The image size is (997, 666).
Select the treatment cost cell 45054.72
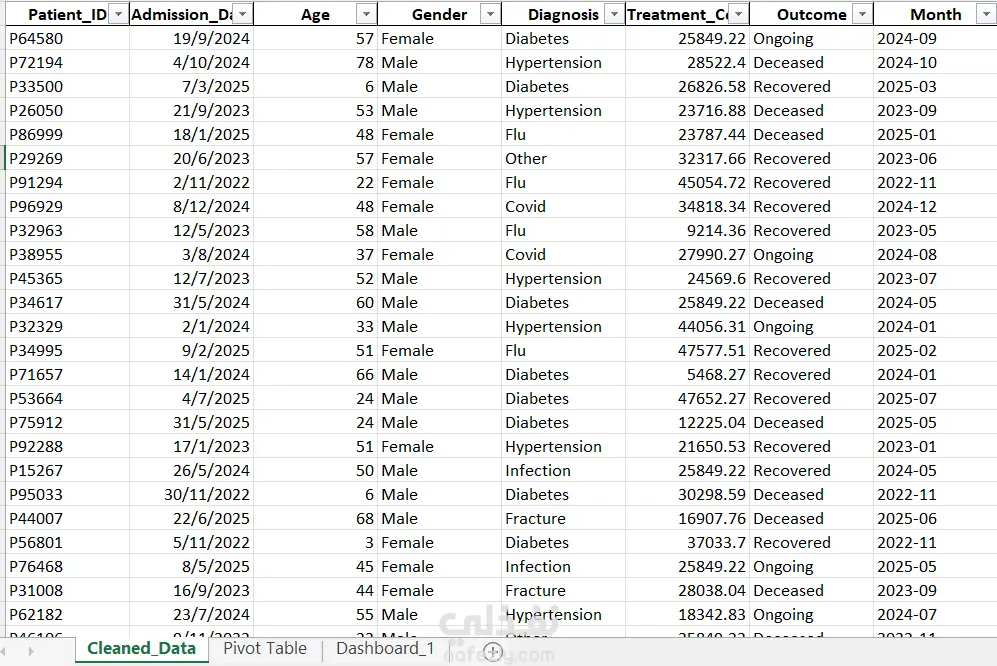tap(687, 183)
